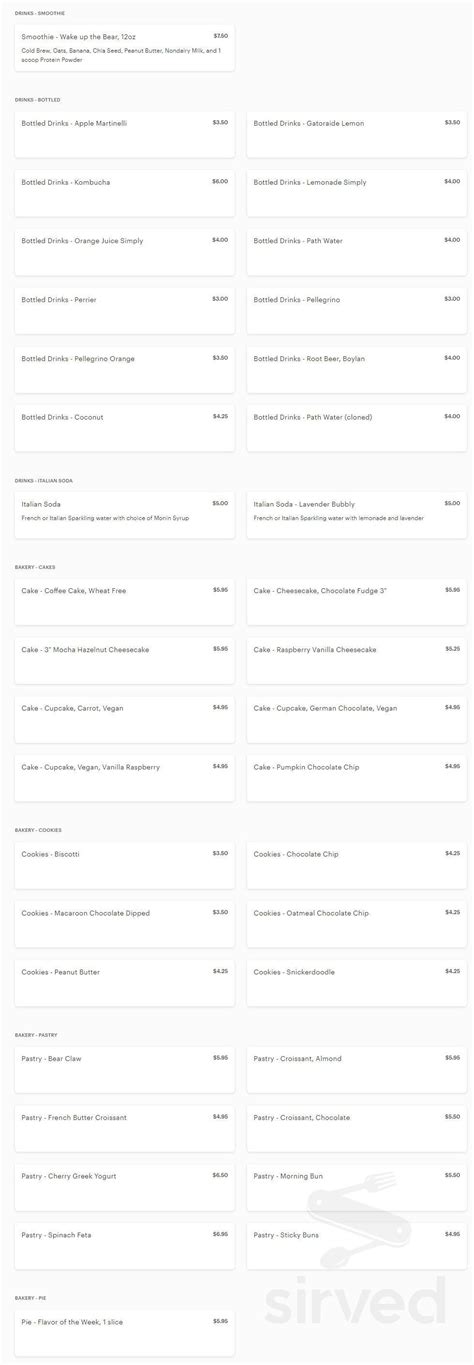The width and height of the screenshot is (474, 1365).
Task: Click Cake Cupcake, Carrot, Vegan card
Action: click(x=125, y=720)
